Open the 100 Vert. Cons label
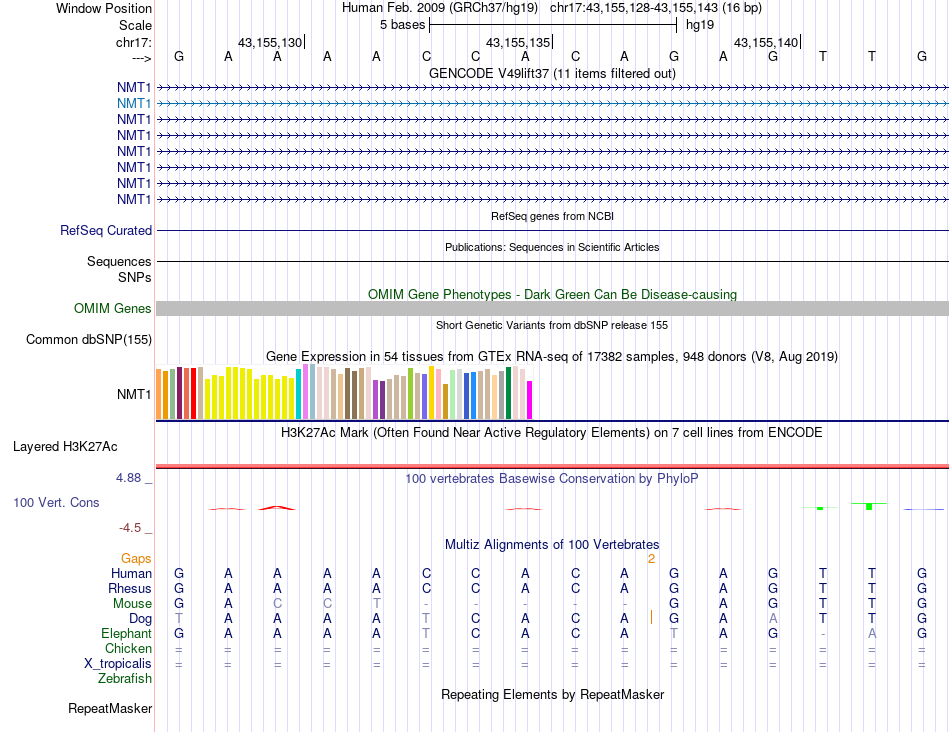This screenshot has height=732, width=950. (x=56, y=502)
